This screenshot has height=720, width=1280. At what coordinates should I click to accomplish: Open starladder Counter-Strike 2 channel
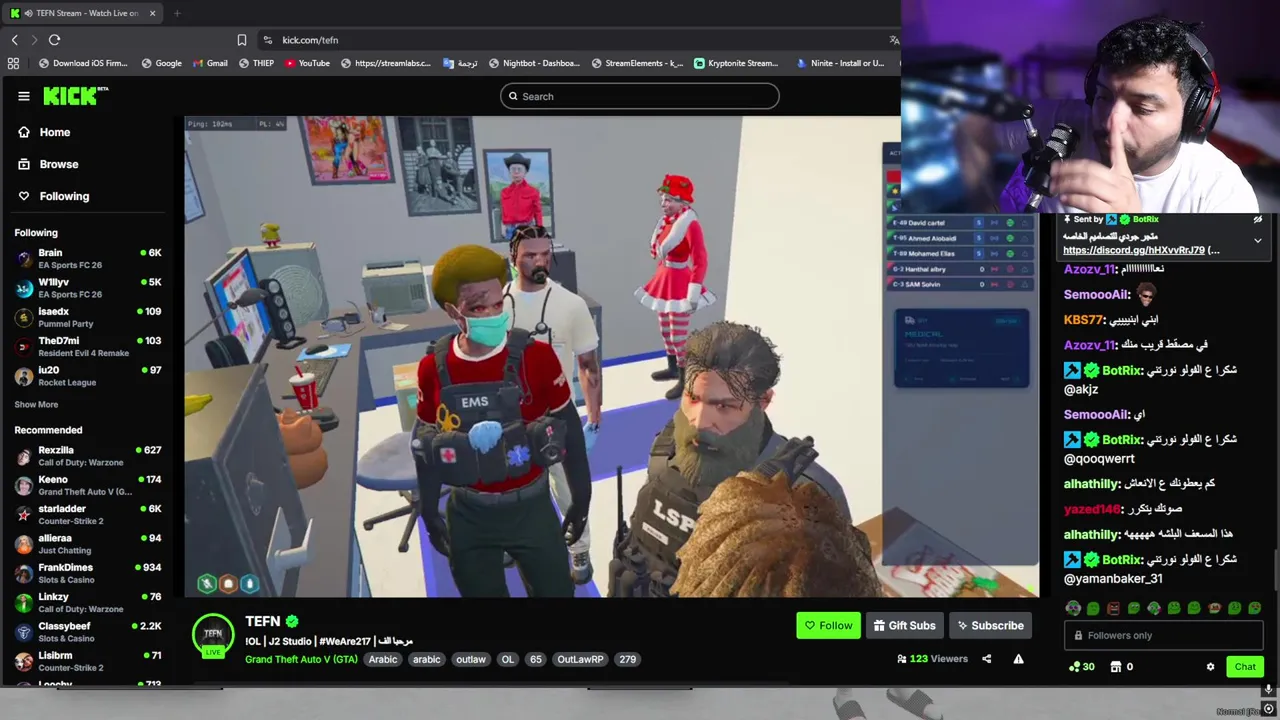click(x=87, y=514)
